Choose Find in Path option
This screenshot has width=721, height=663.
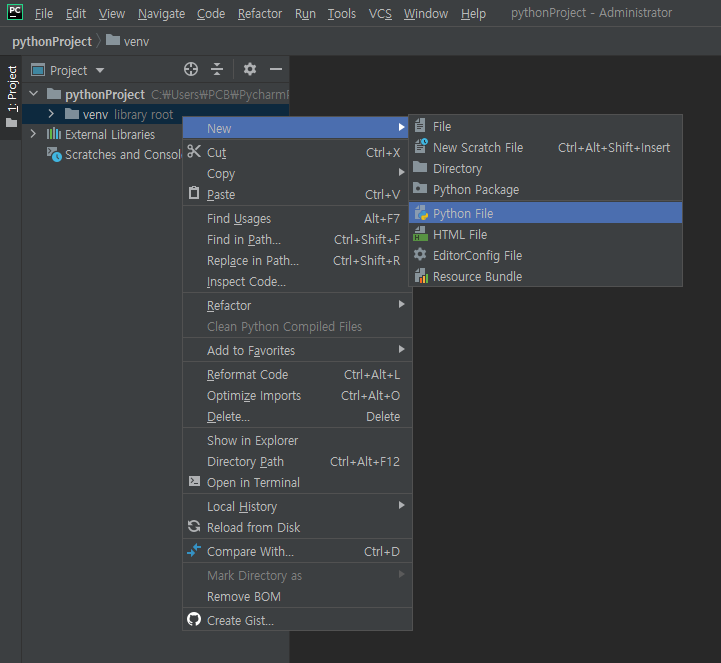(x=297, y=240)
